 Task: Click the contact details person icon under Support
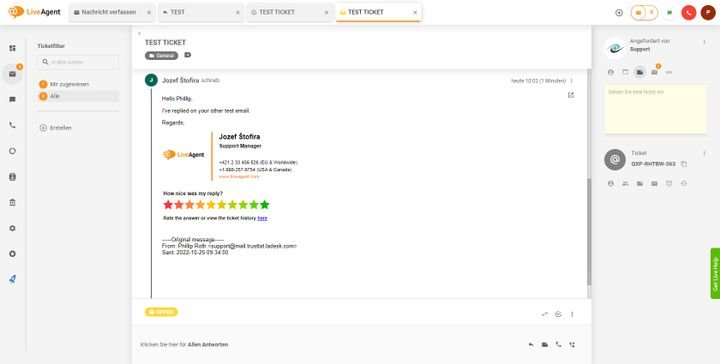point(611,72)
